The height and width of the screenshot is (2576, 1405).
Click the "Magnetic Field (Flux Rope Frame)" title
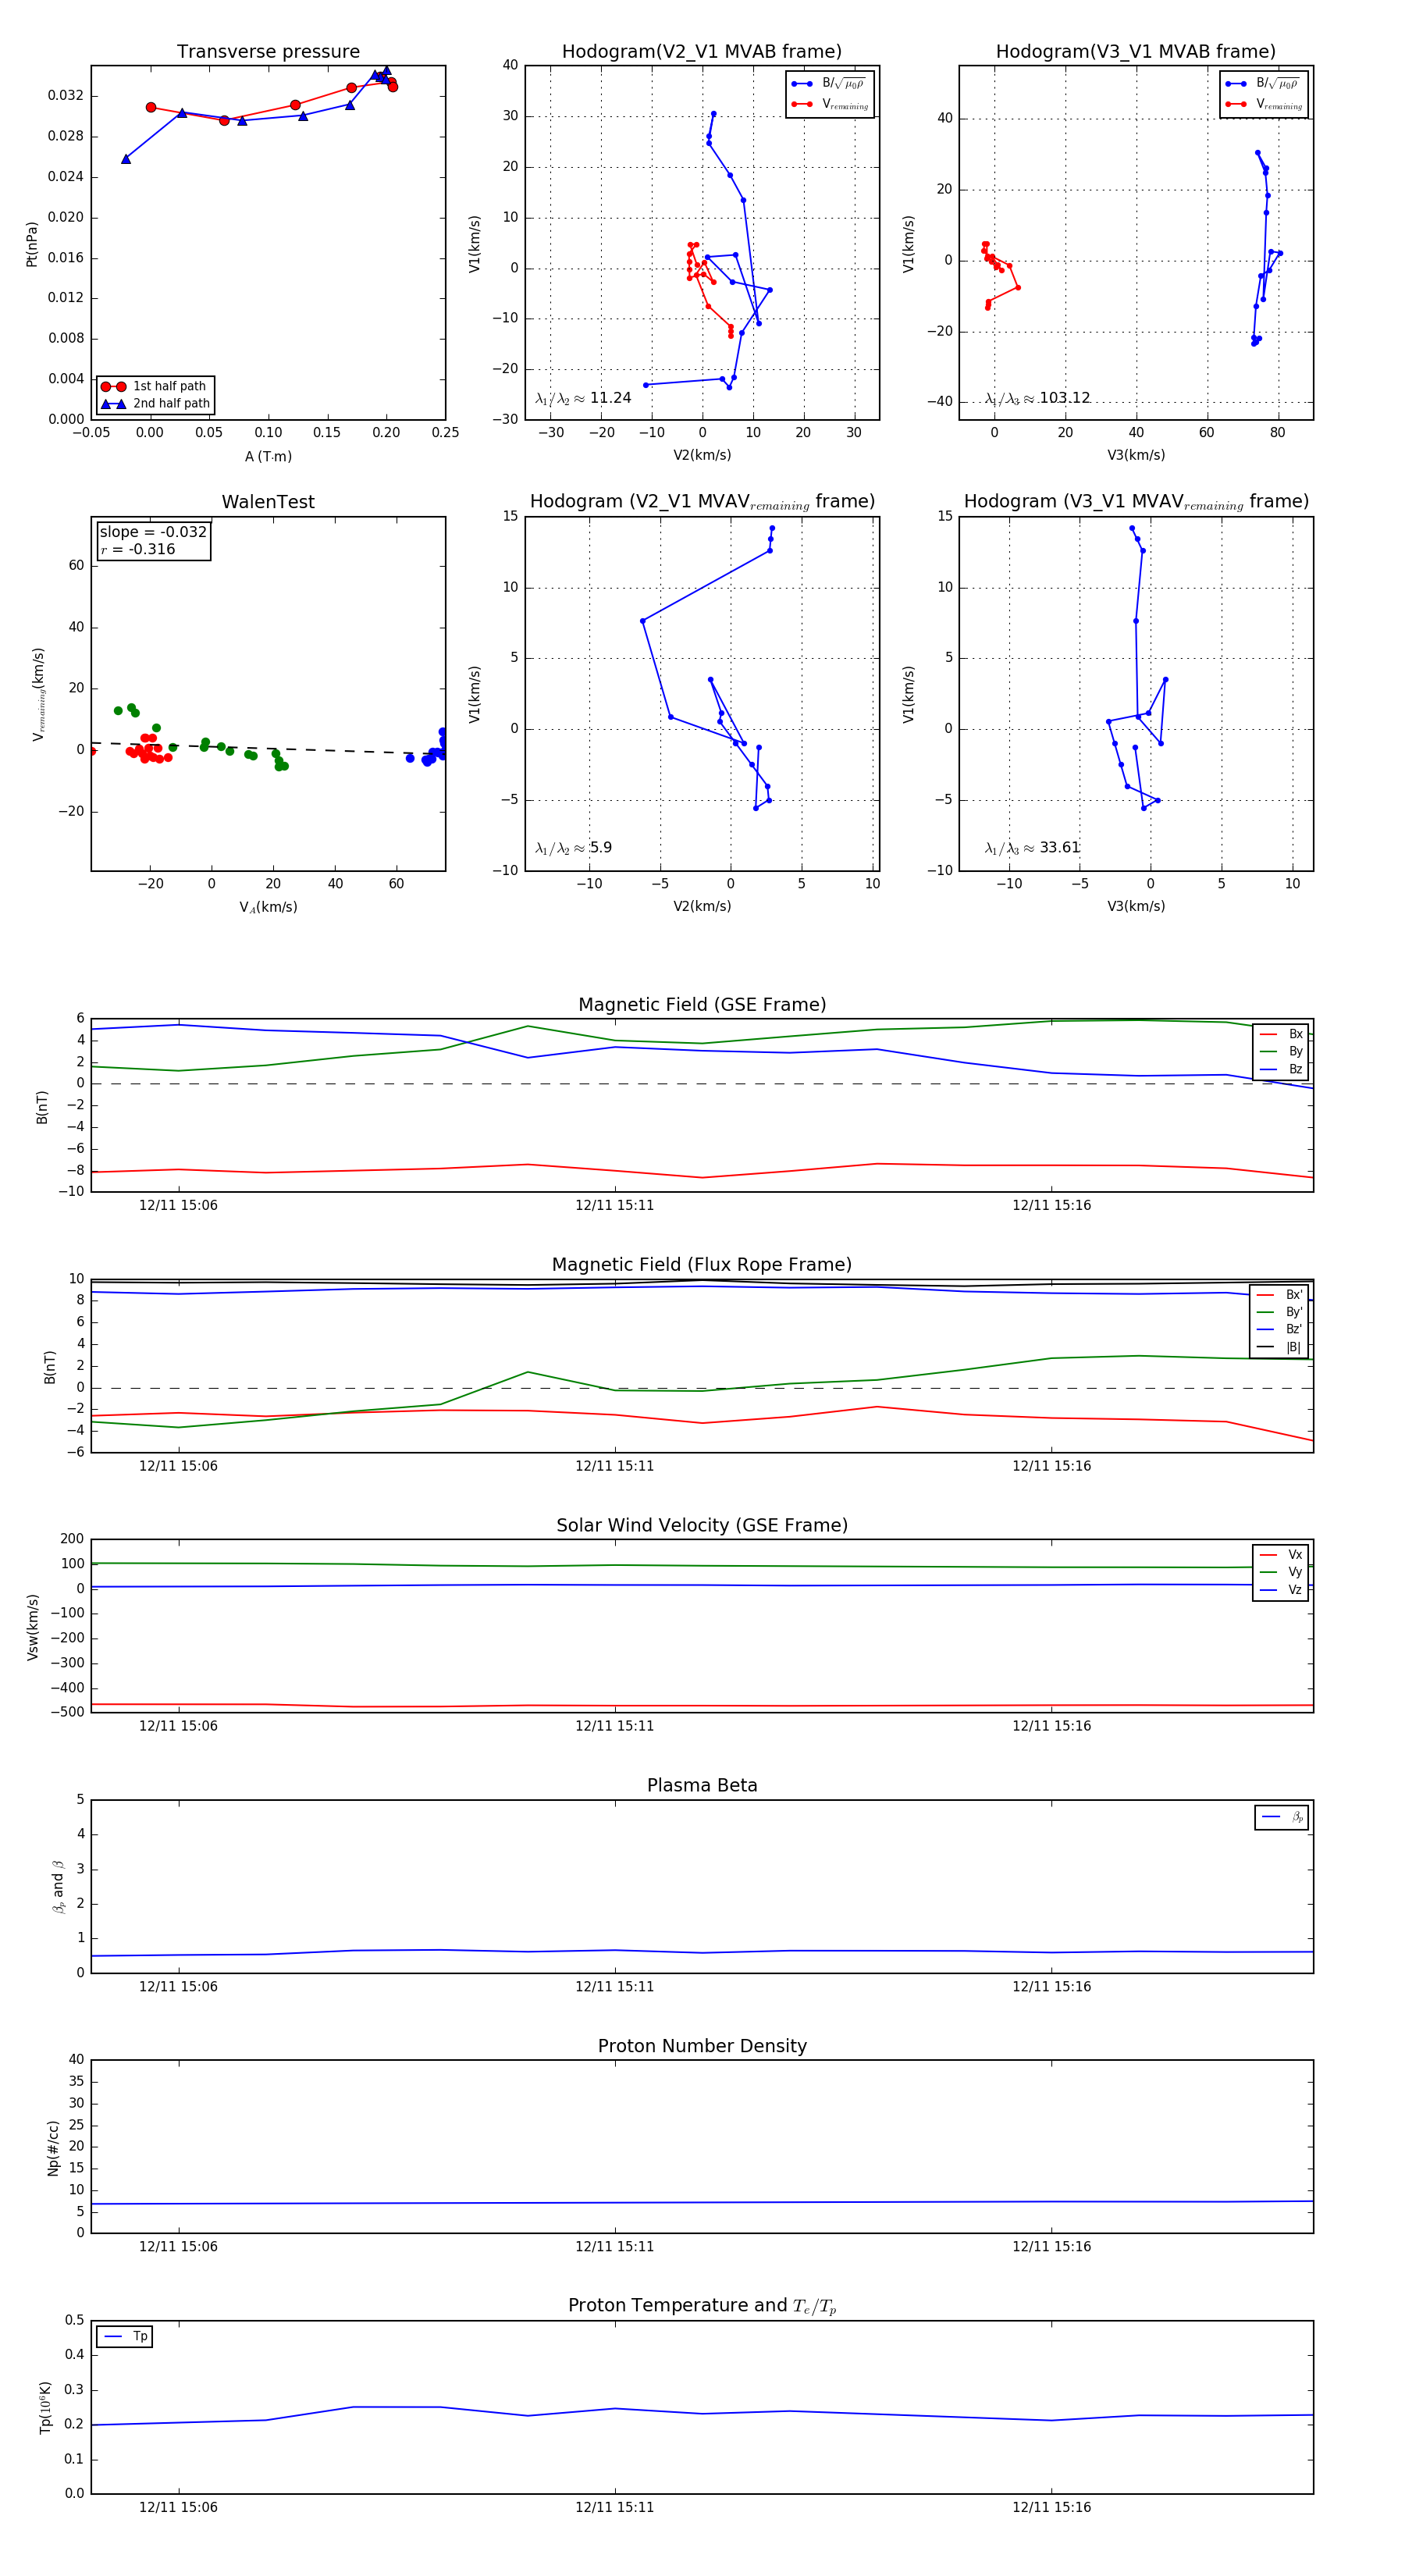tap(702, 1265)
